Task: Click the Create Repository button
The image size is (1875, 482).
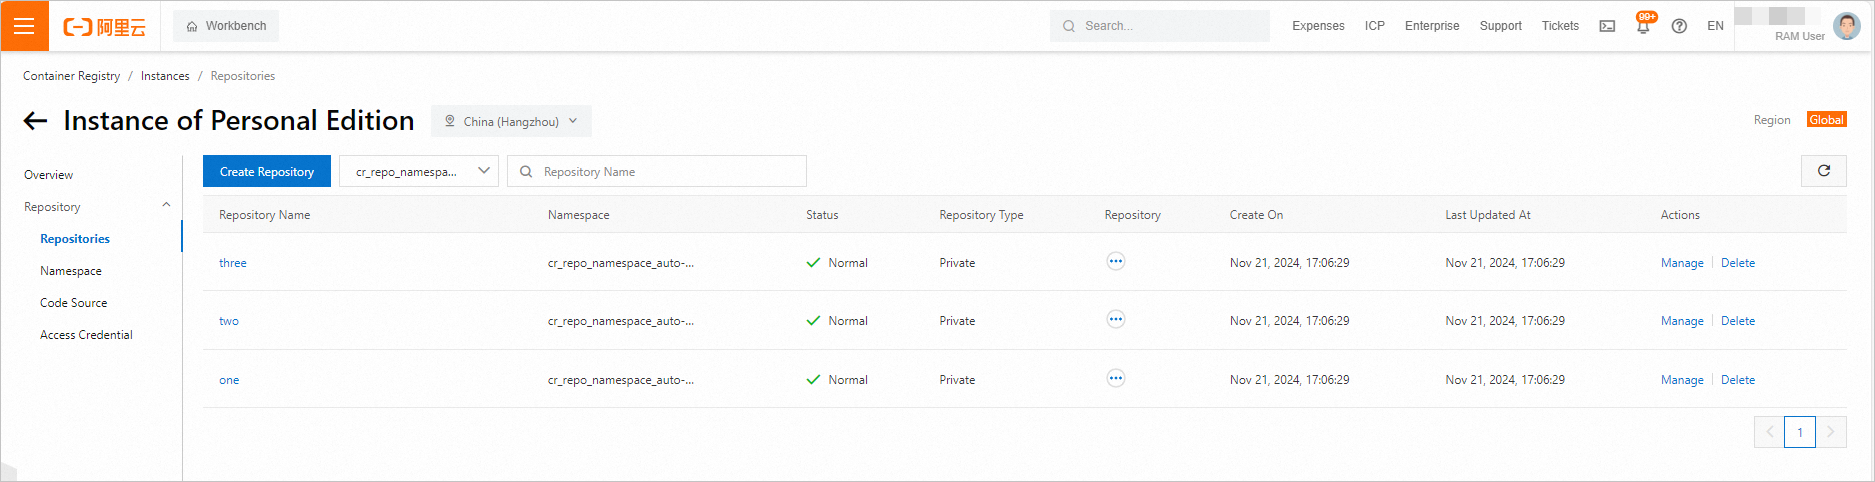Action: click(x=266, y=171)
